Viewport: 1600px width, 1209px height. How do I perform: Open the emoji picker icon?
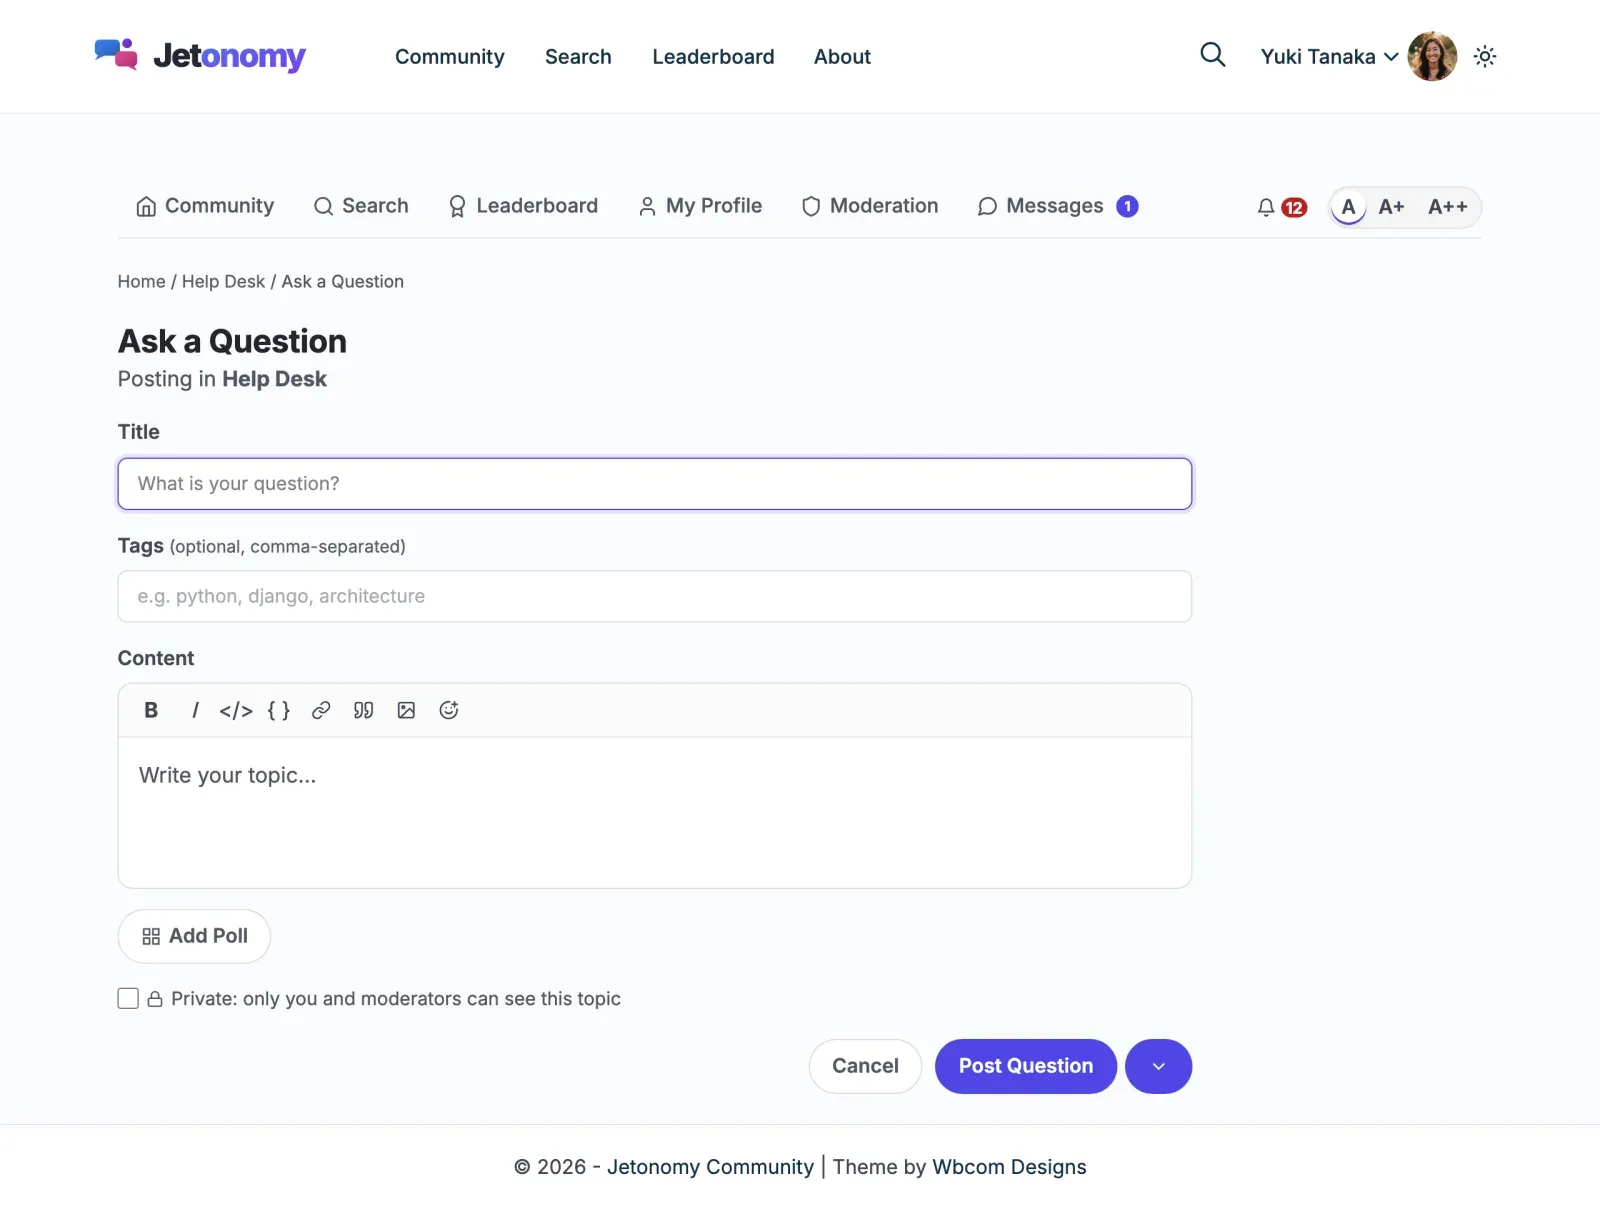(449, 710)
